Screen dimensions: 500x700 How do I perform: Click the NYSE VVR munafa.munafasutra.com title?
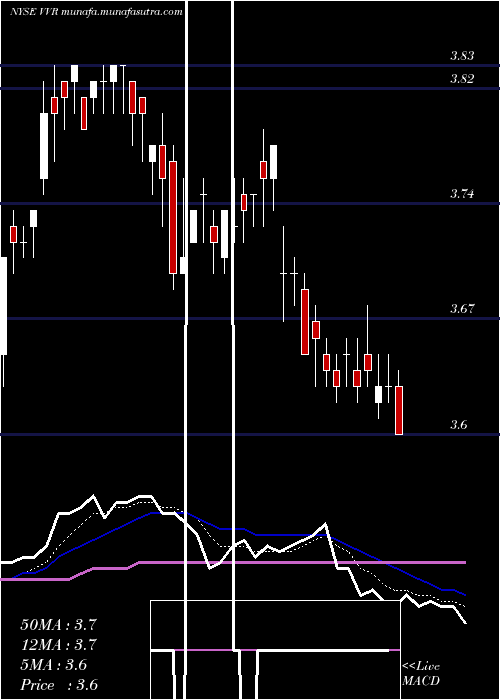click(96, 12)
